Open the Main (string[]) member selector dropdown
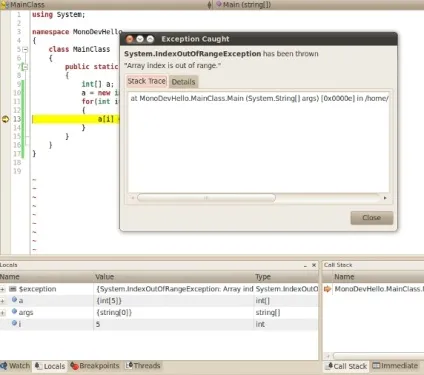The width and height of the screenshot is (424, 375). (x=318, y=5)
